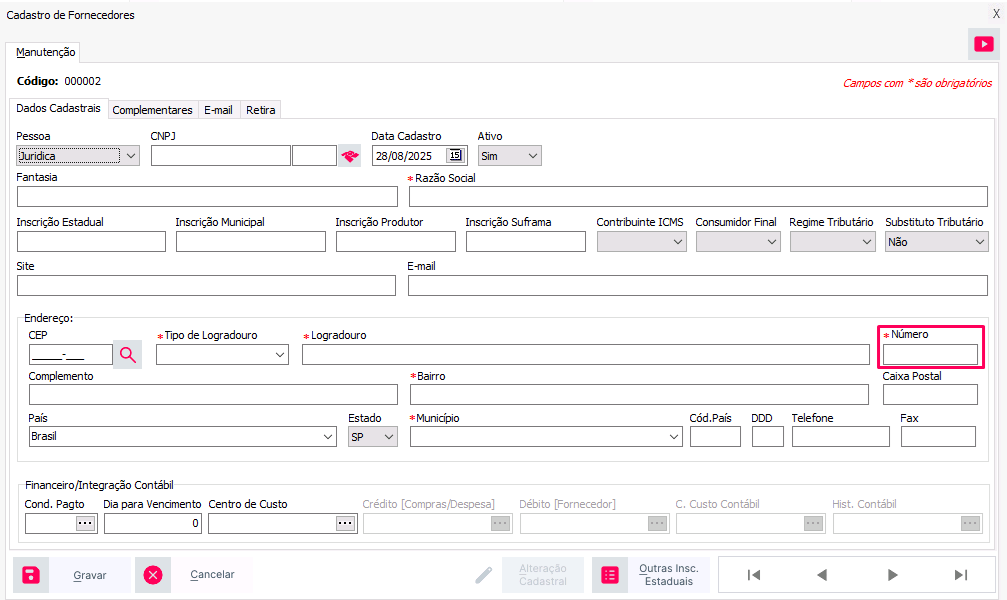Open the Ativo dropdown

tap(532, 156)
